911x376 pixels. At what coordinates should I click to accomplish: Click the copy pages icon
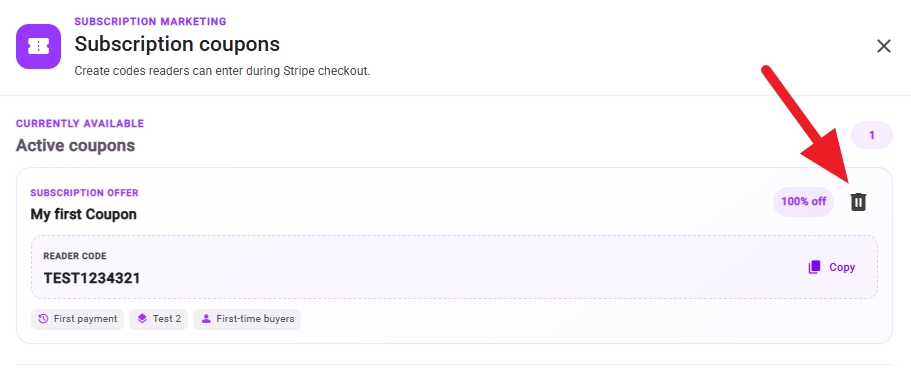tap(814, 267)
